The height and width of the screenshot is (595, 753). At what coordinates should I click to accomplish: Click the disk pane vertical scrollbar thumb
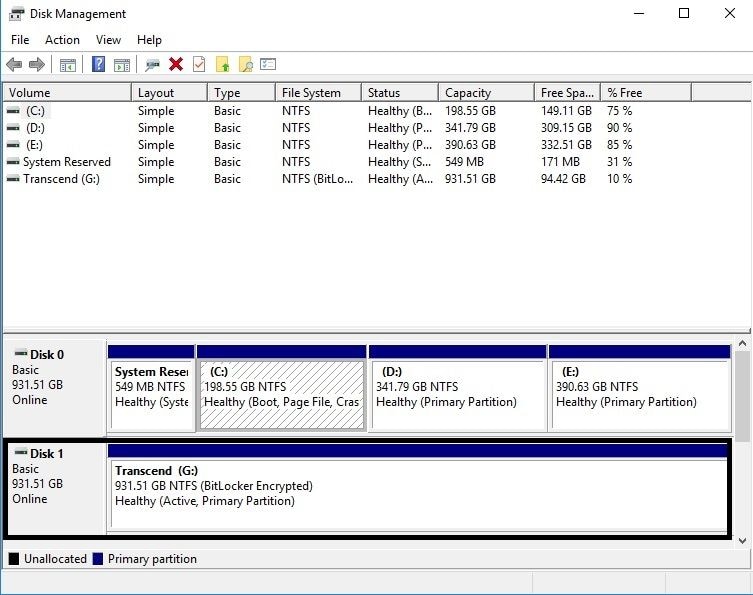tap(742, 396)
